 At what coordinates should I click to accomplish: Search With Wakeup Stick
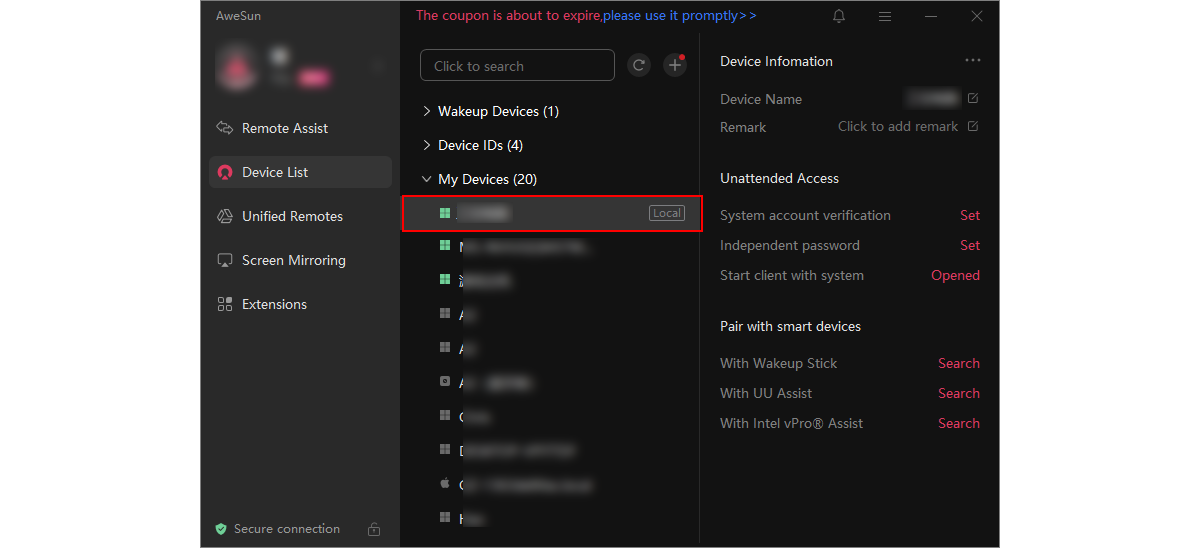pos(959,363)
